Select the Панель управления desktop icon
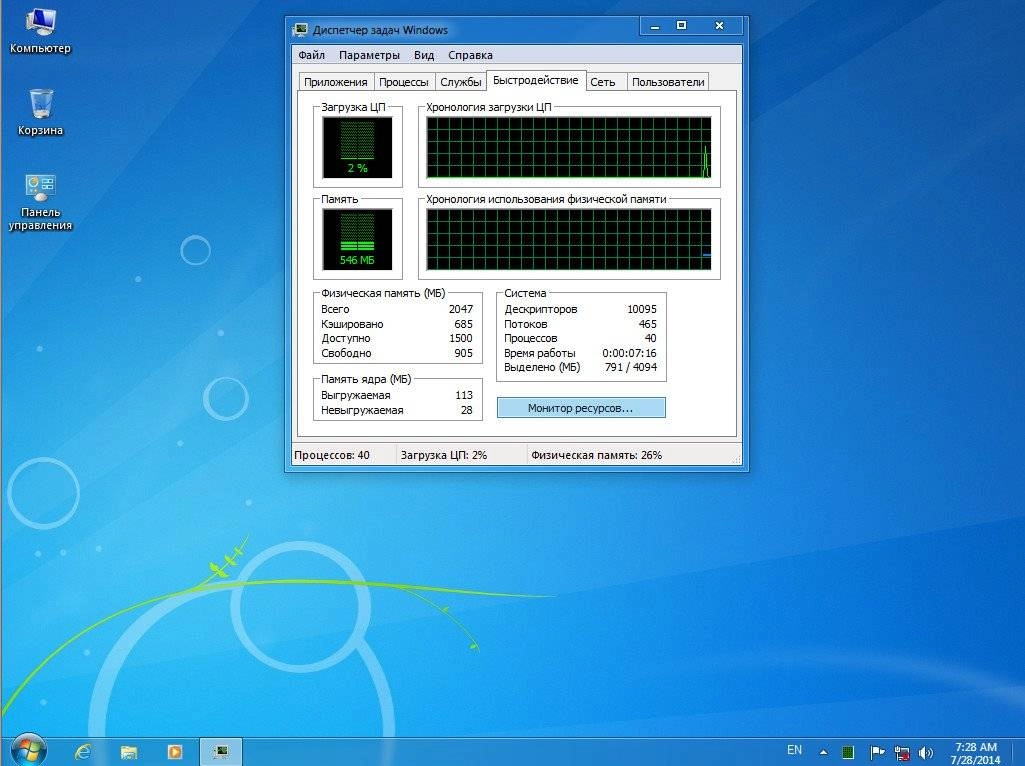 (x=40, y=201)
